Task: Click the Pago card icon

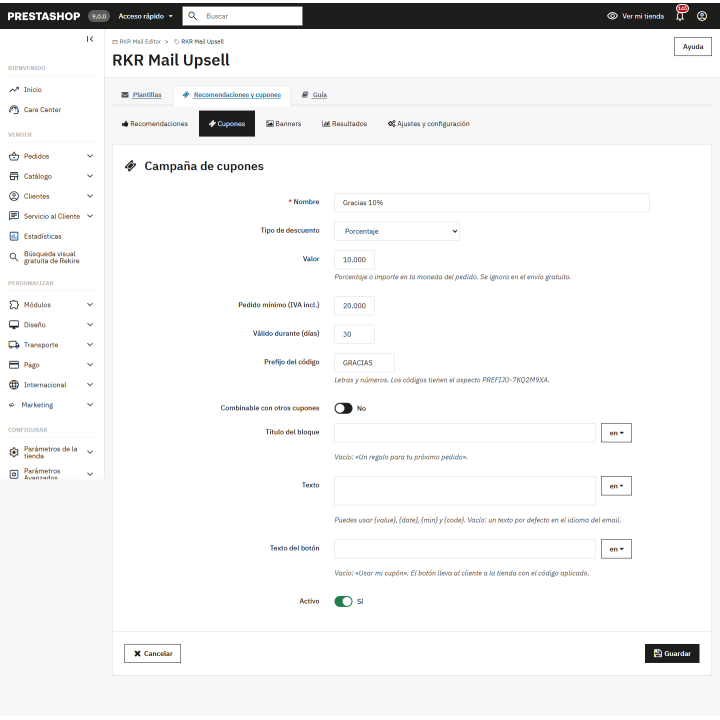Action: click(14, 365)
